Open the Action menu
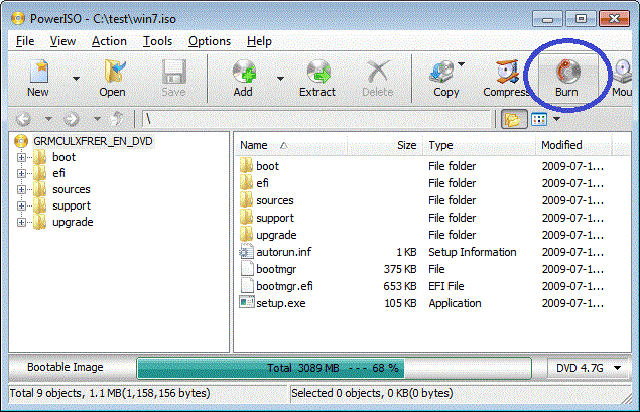This screenshot has height=412, width=640. 109,41
